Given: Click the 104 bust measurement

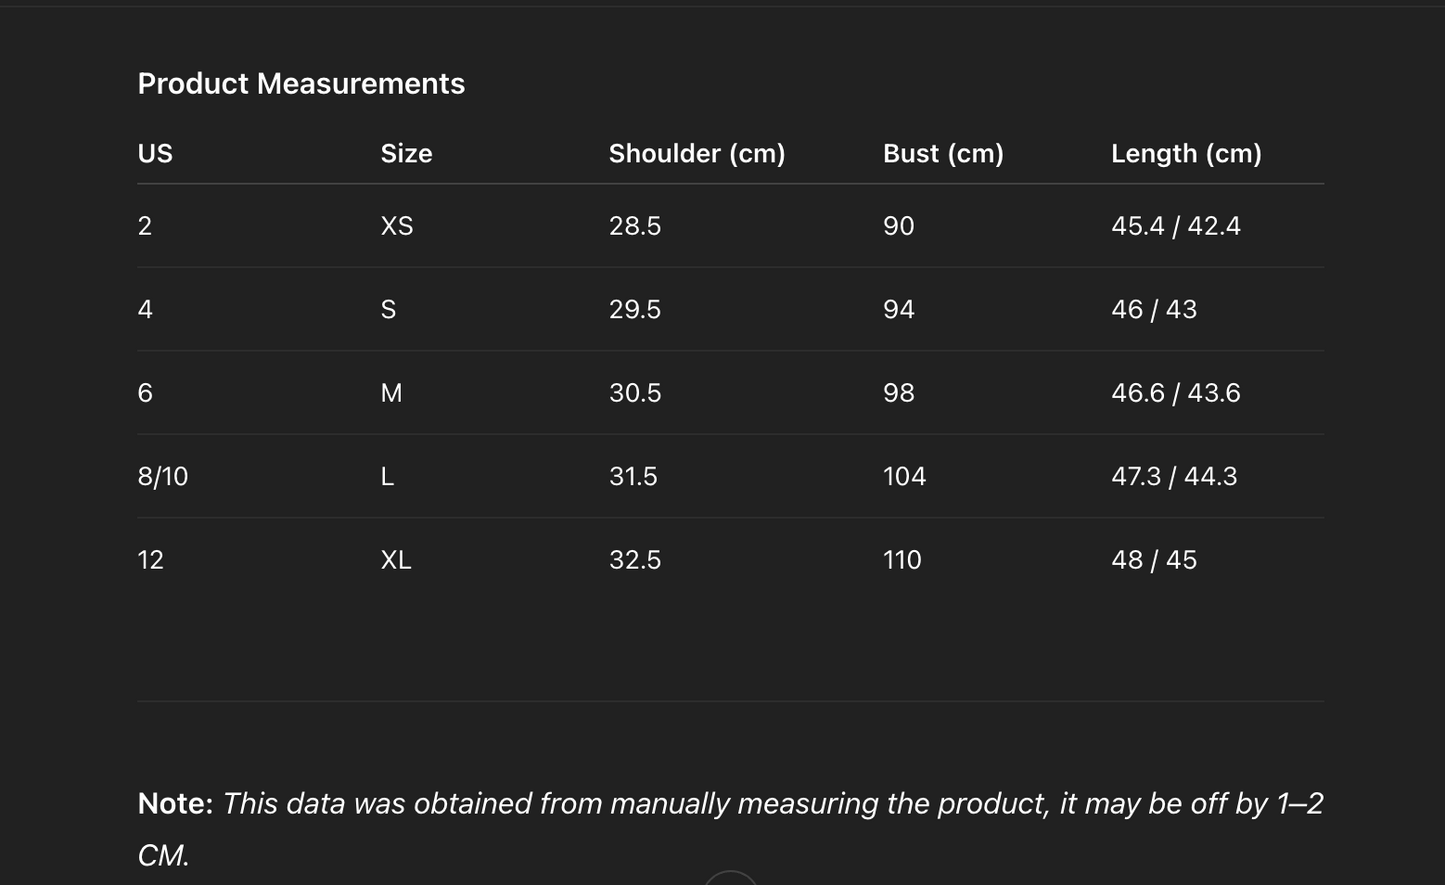Looking at the screenshot, I should point(904,476).
